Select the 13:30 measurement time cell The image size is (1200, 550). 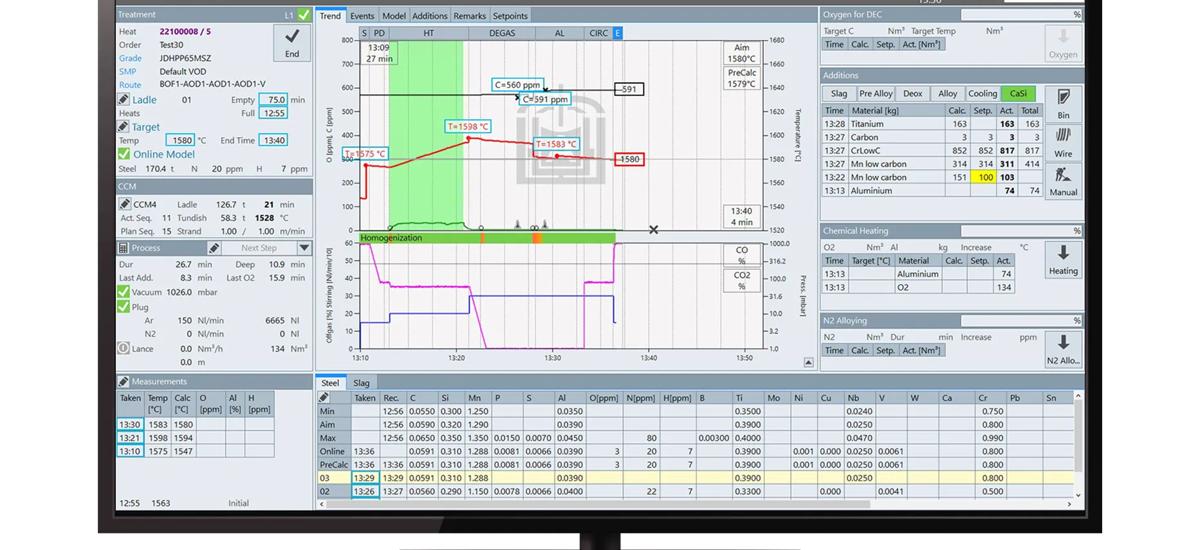tap(130, 425)
